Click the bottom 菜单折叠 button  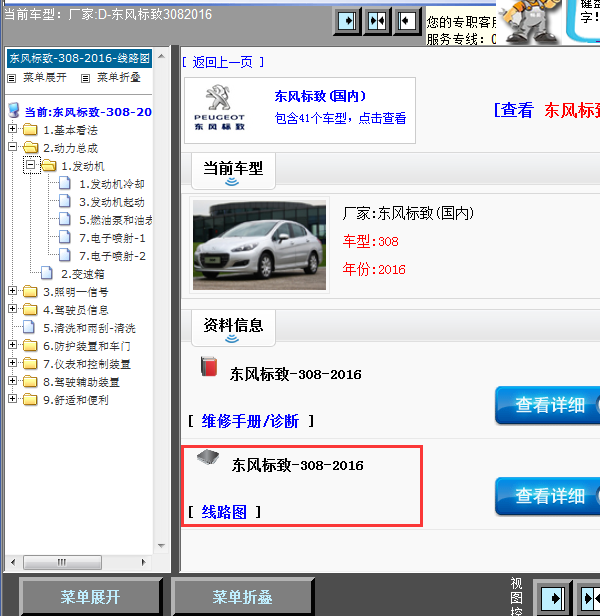[242, 597]
